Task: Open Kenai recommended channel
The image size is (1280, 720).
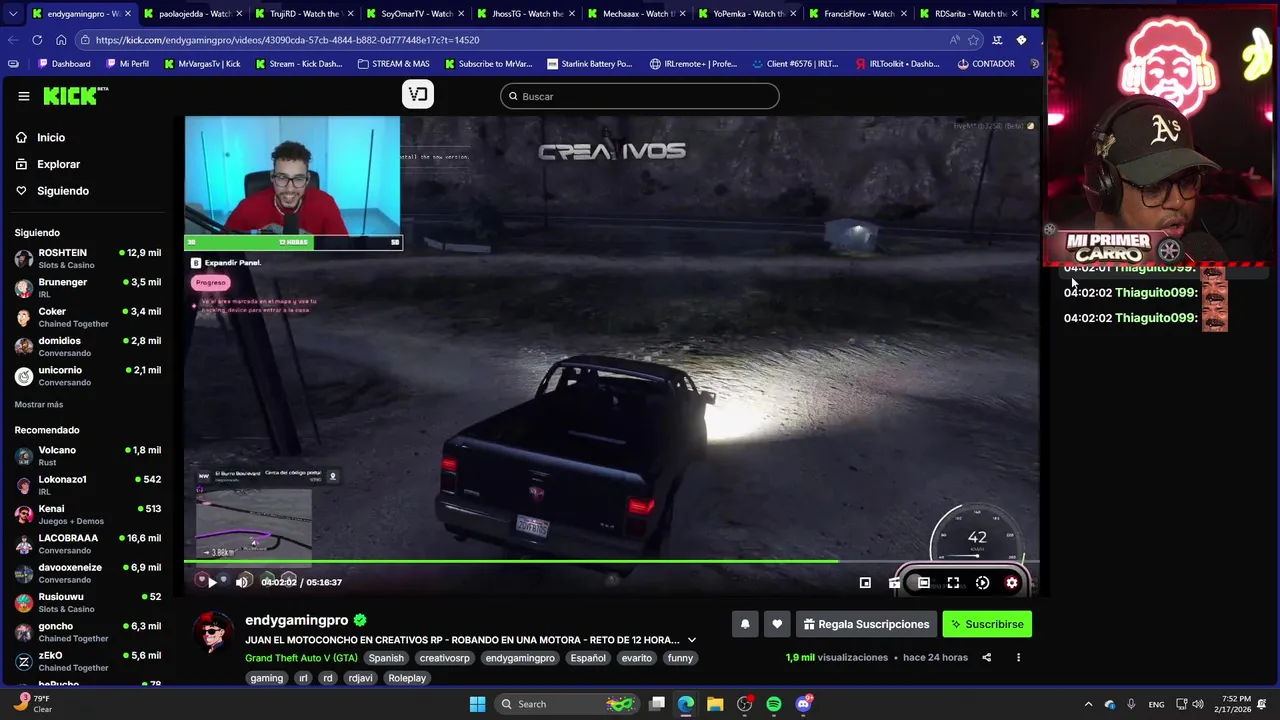Action: coord(88,515)
